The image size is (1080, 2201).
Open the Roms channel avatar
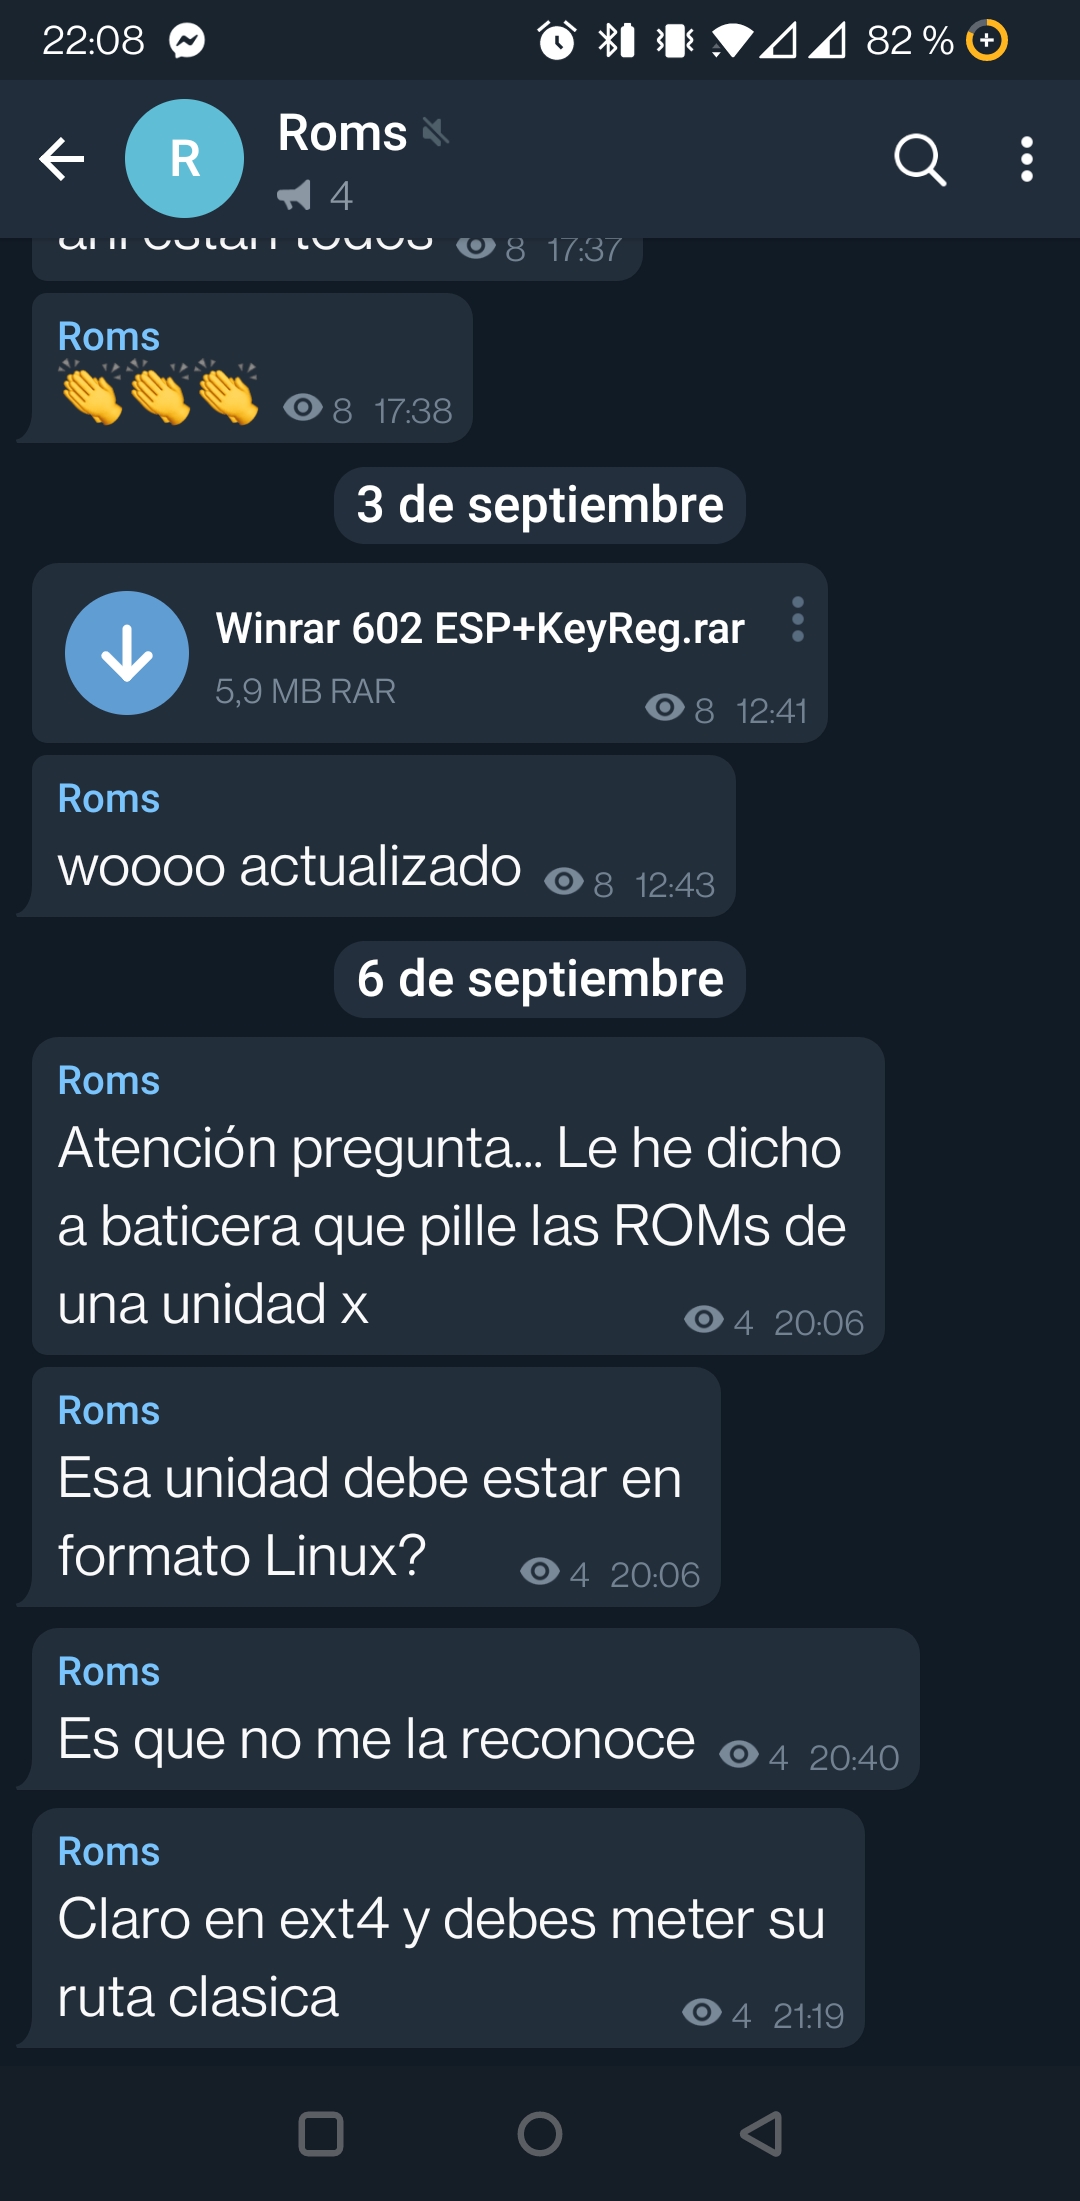tap(184, 158)
